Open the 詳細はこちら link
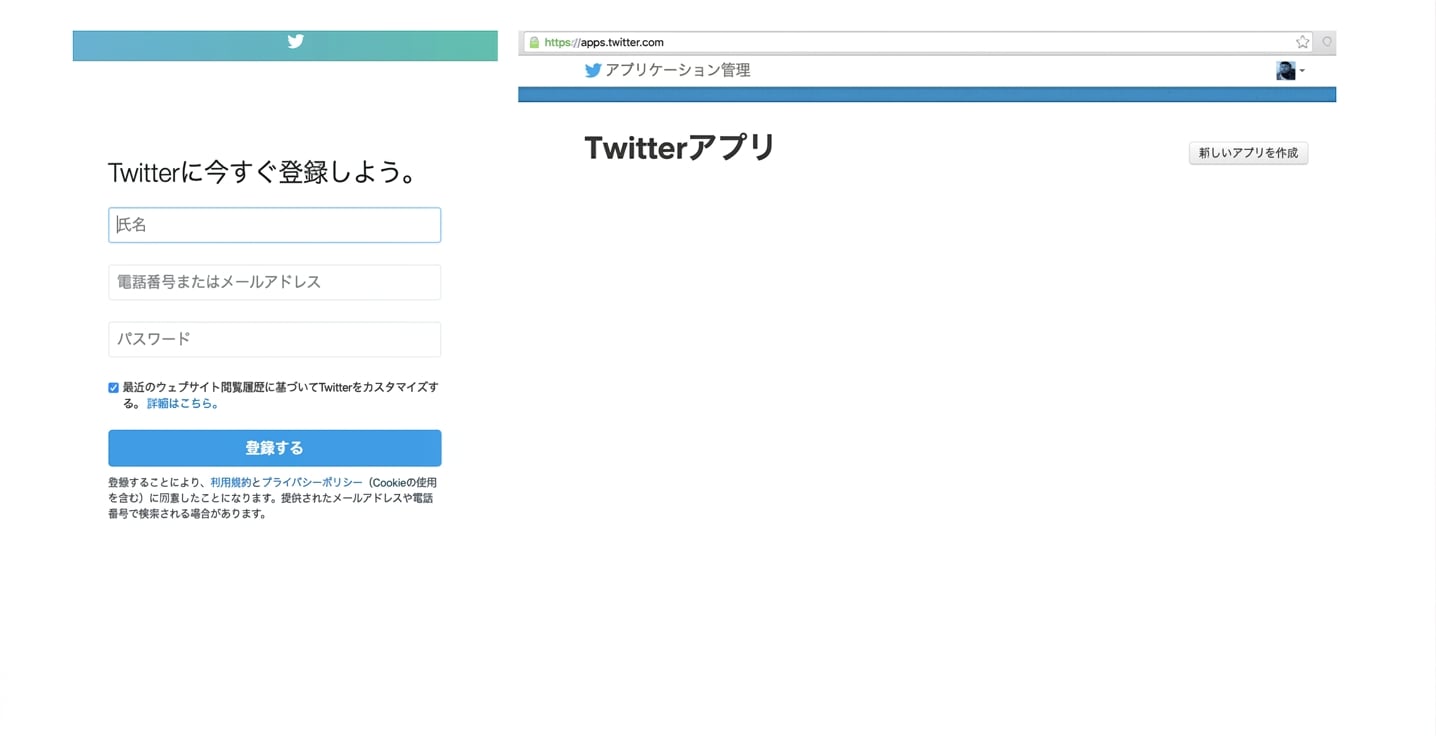The image size is (1436, 736). tap(182, 404)
